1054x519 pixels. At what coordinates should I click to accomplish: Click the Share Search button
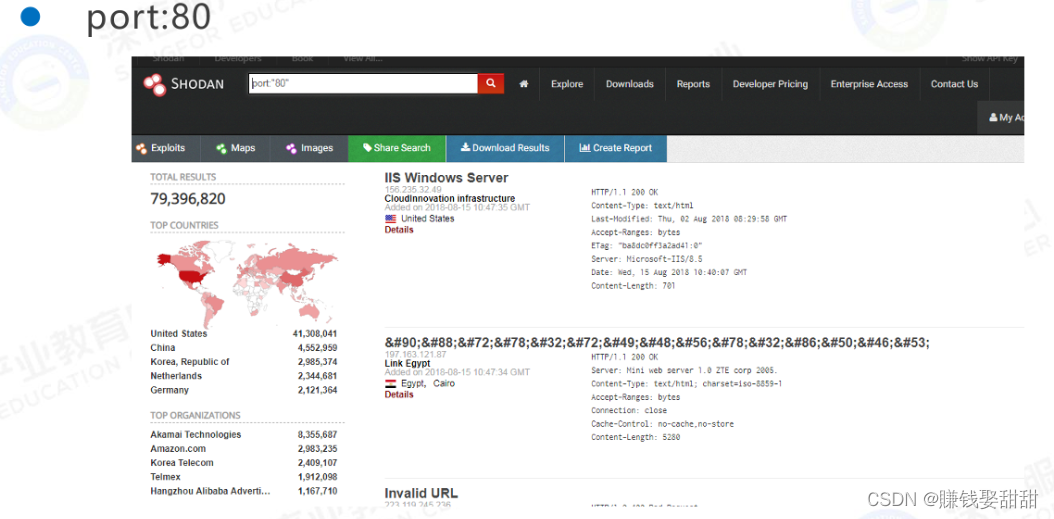pyautogui.click(x=397, y=148)
